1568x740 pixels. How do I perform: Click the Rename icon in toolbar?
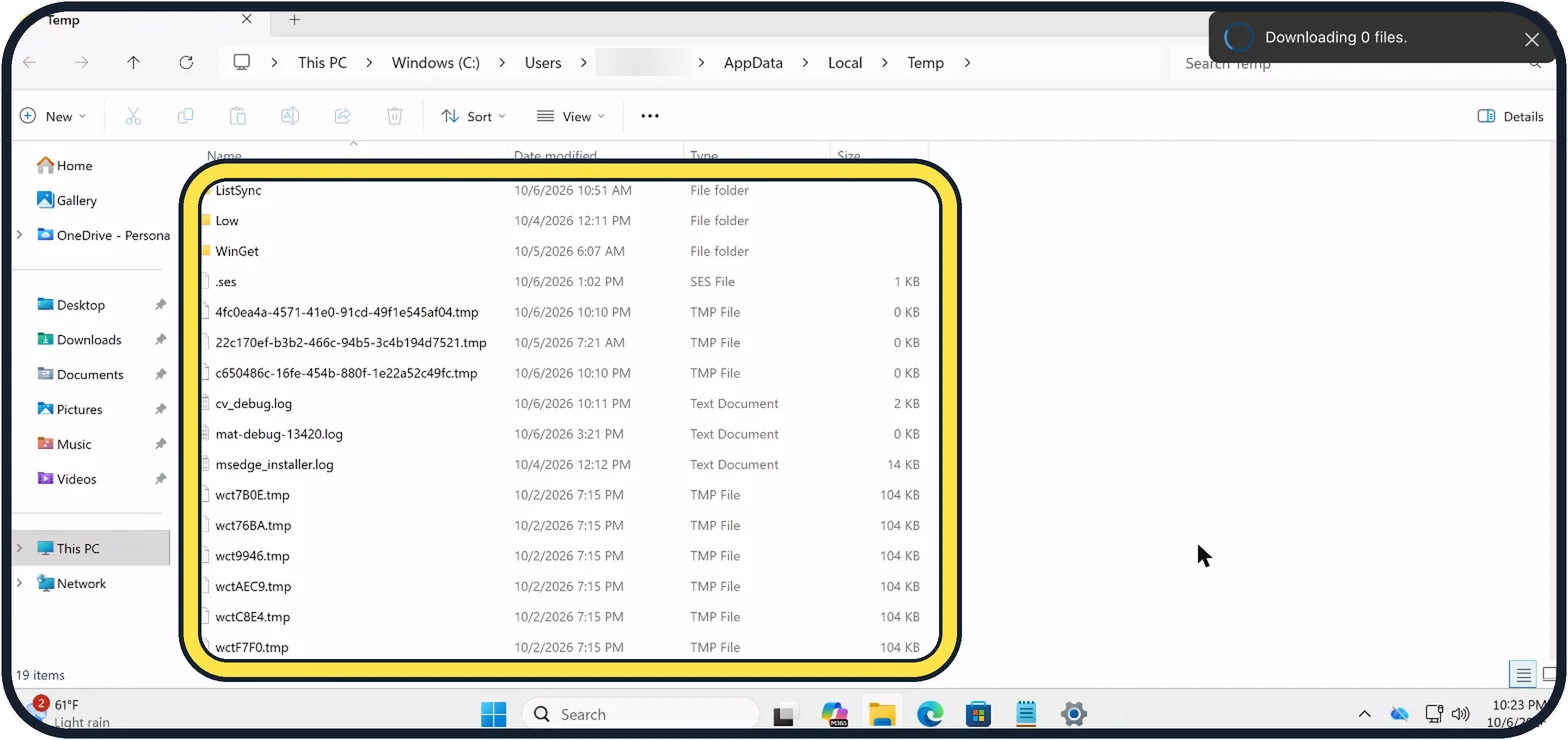(290, 116)
